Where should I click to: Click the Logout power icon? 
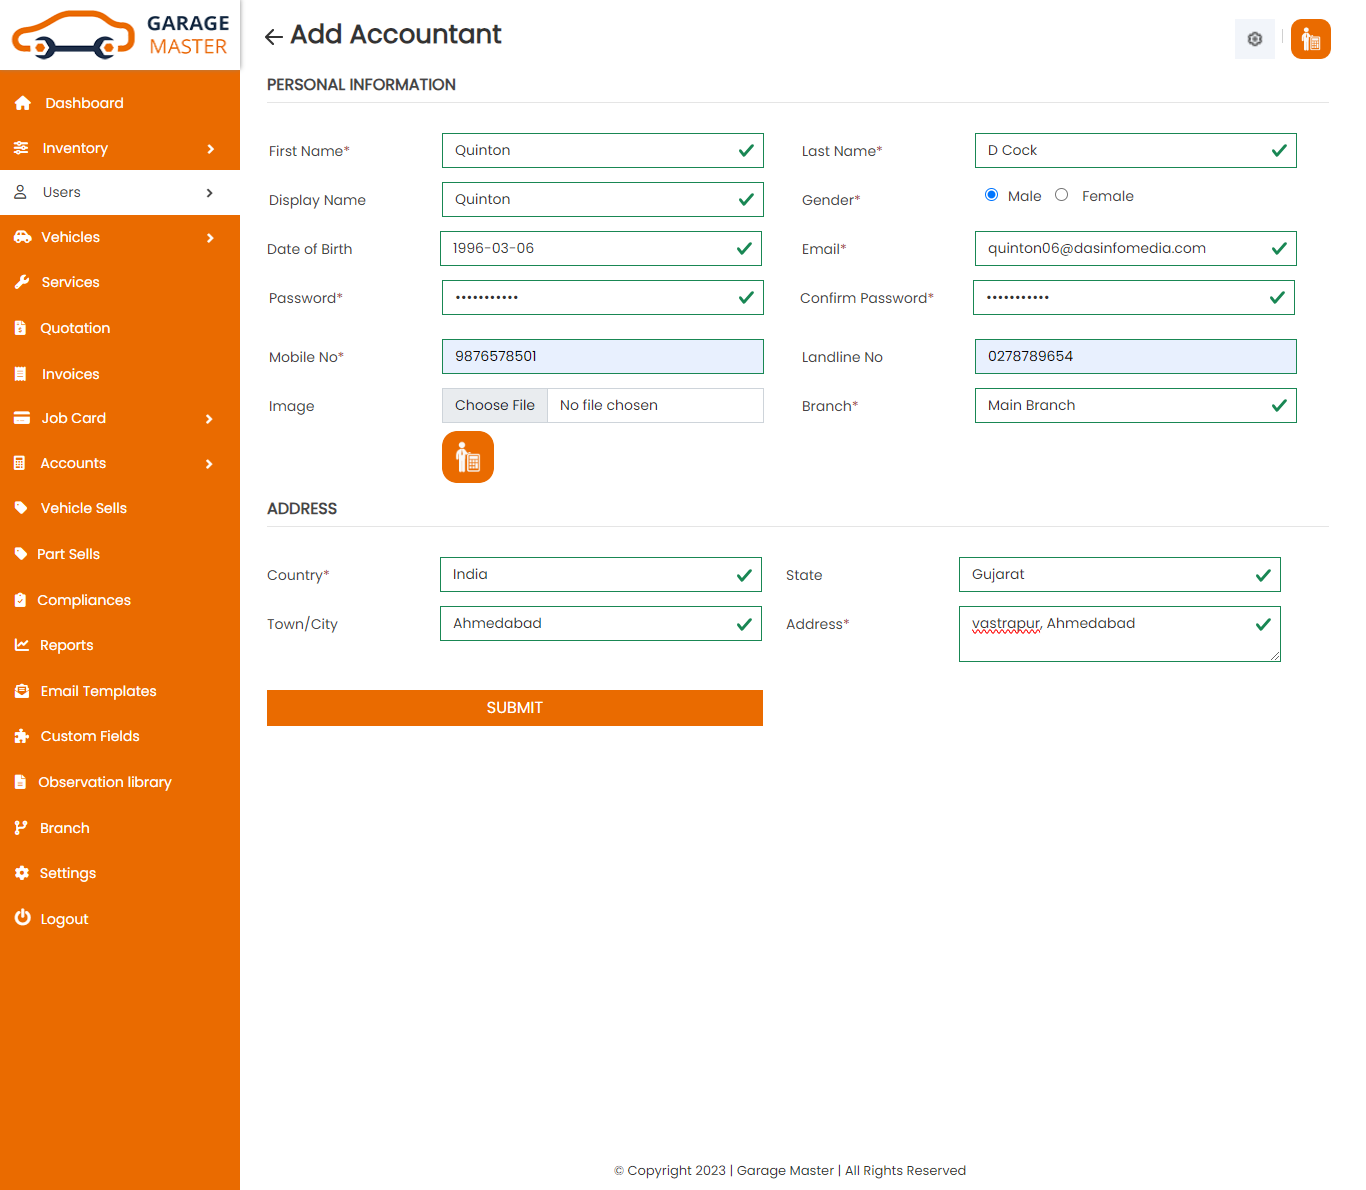pos(22,918)
